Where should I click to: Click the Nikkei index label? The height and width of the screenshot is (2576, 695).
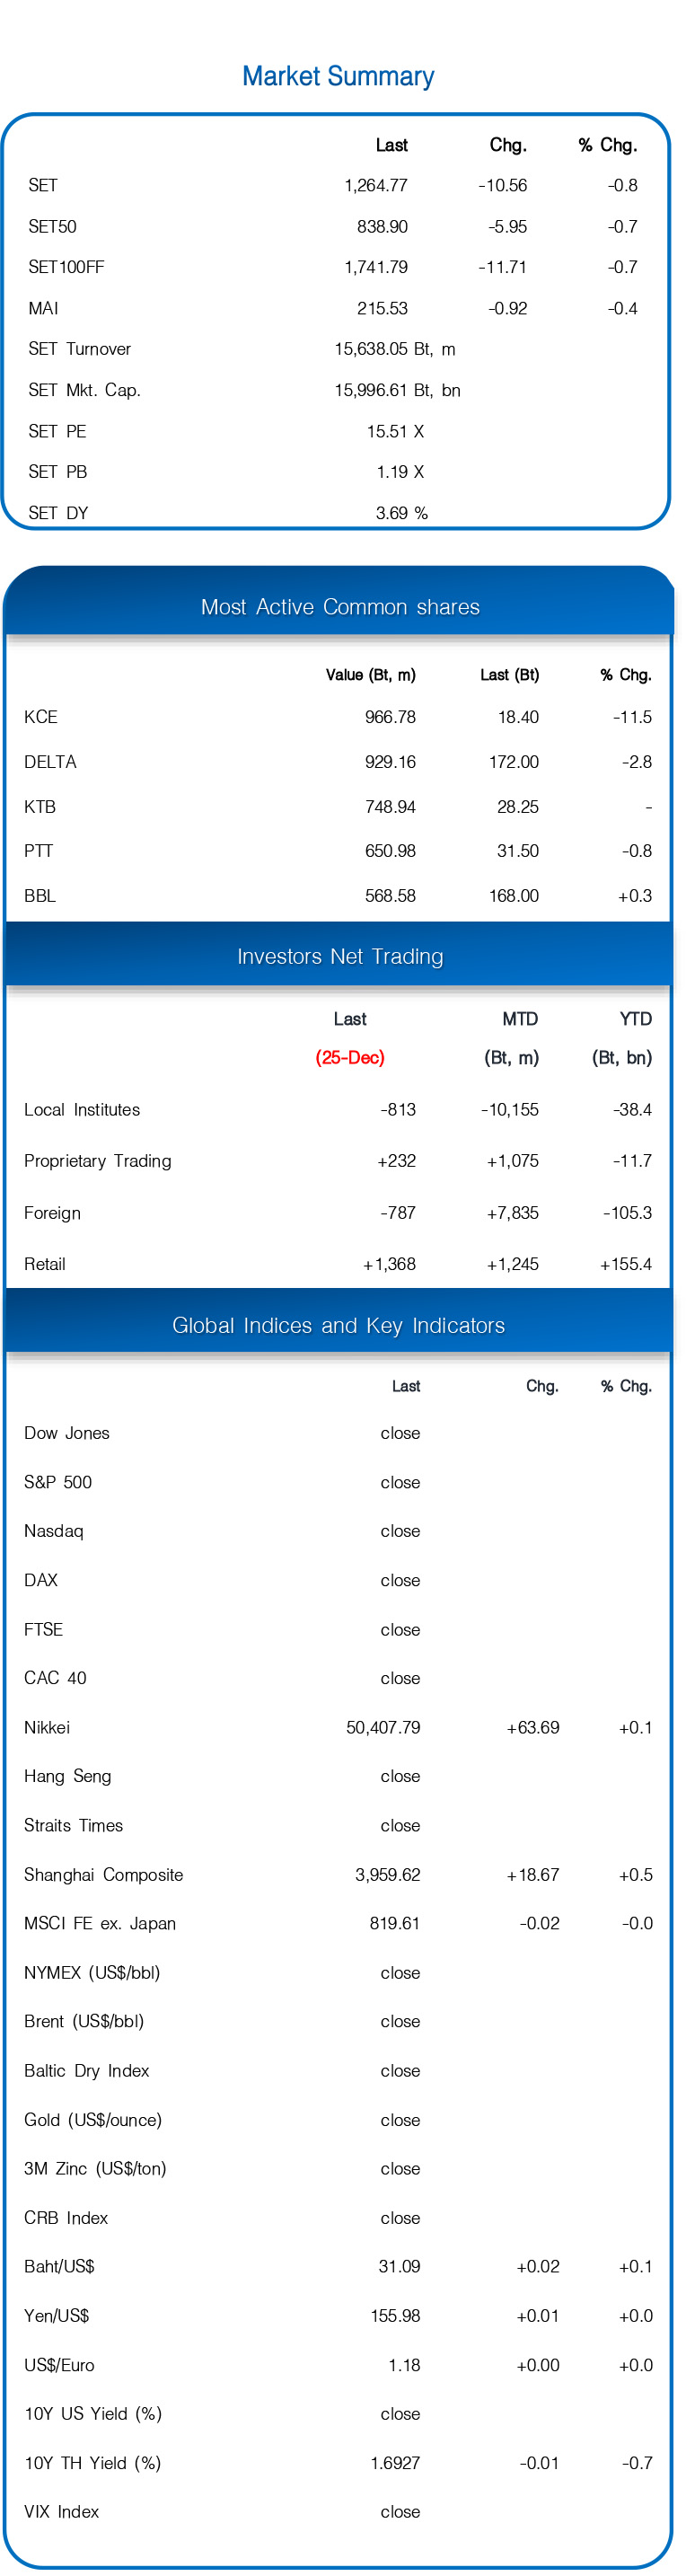point(47,1727)
